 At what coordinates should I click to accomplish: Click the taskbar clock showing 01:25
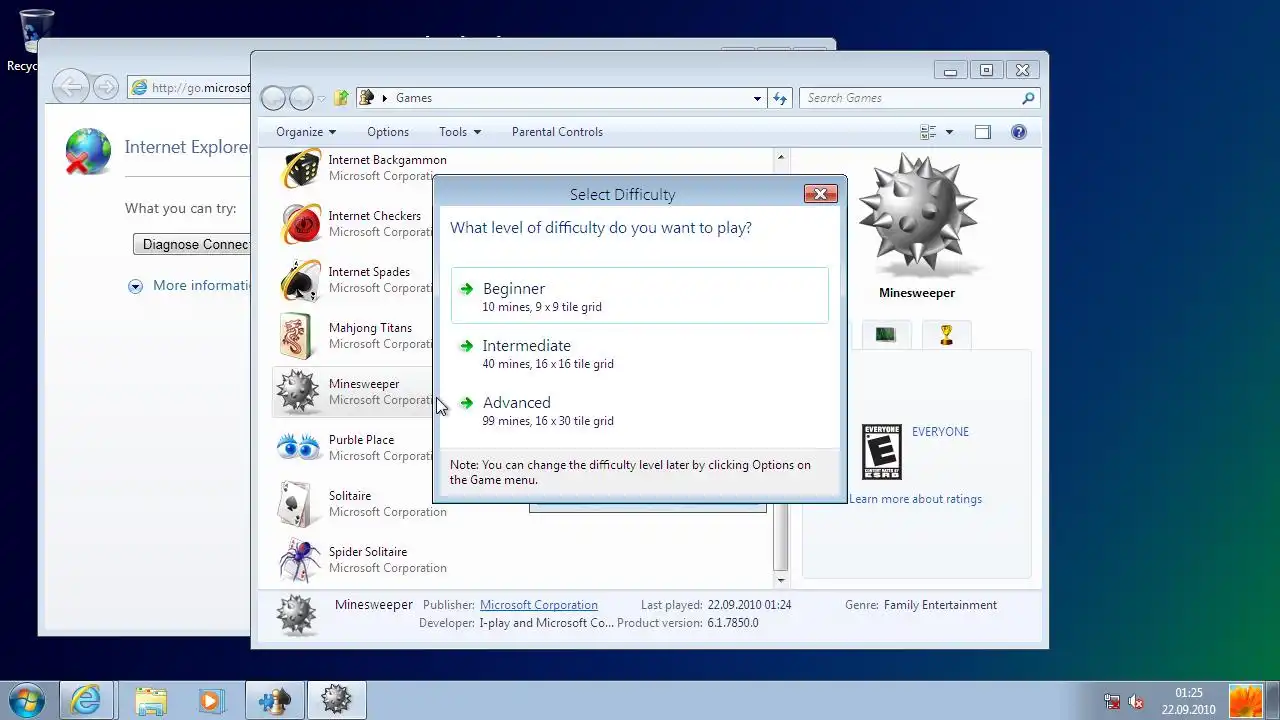[1188, 700]
